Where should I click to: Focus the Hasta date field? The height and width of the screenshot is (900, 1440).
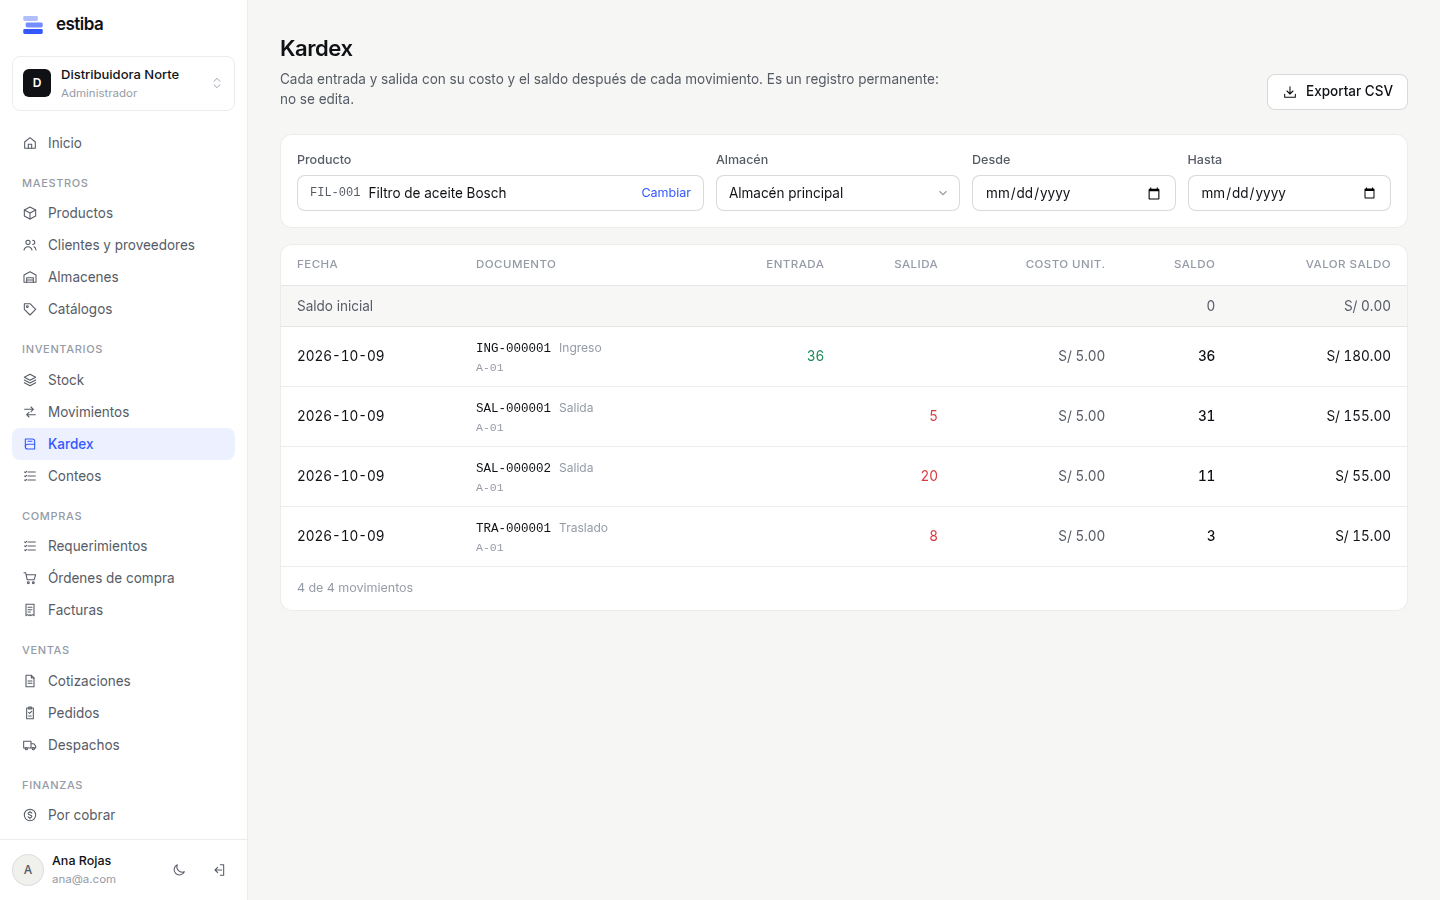coord(1289,193)
